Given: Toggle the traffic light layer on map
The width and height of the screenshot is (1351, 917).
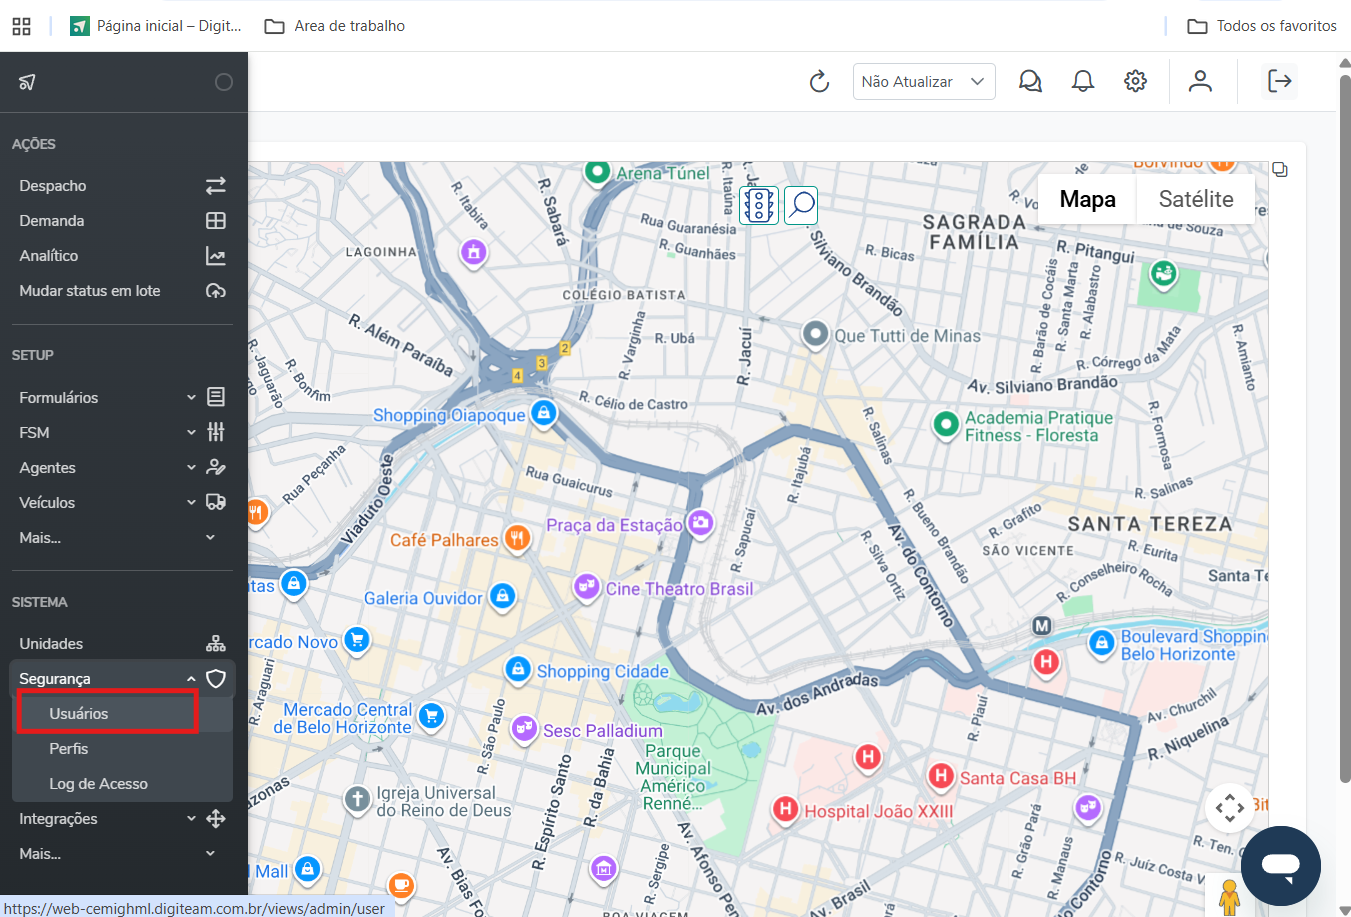Looking at the screenshot, I should coord(759,205).
